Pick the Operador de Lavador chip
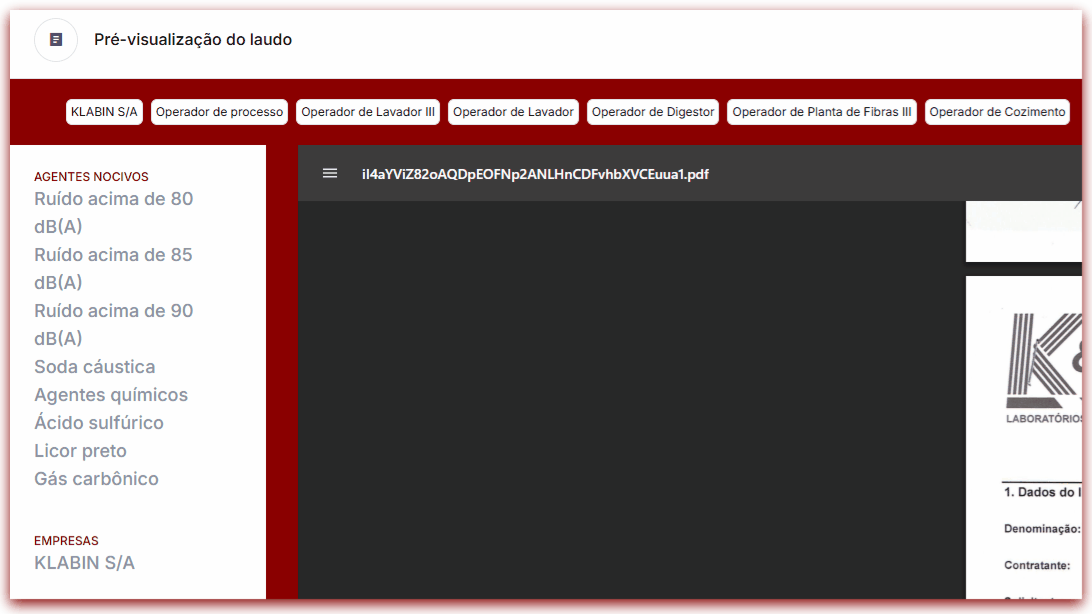 pyautogui.click(x=513, y=112)
